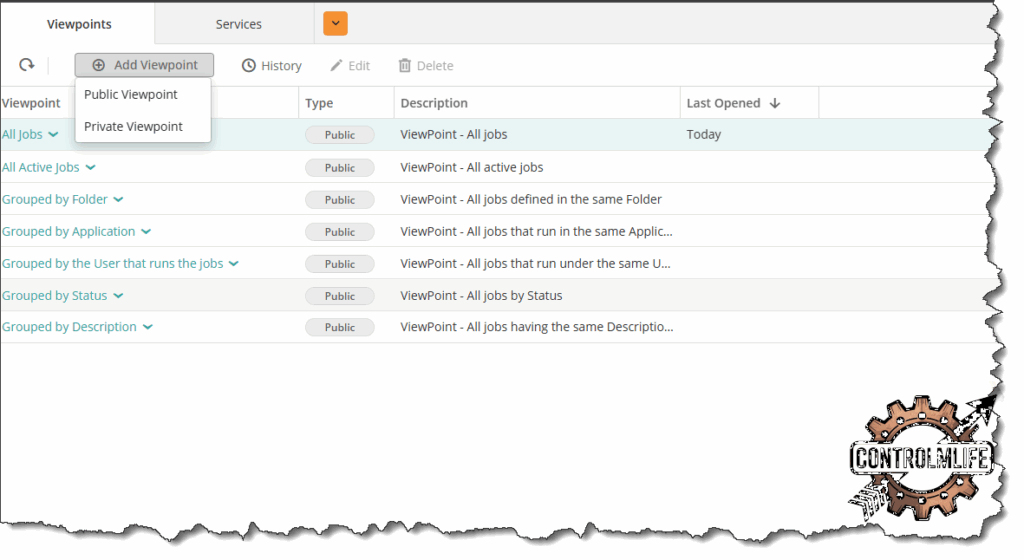Select the Viewpoints tab
This screenshot has width=1024, height=560.
[x=79, y=24]
